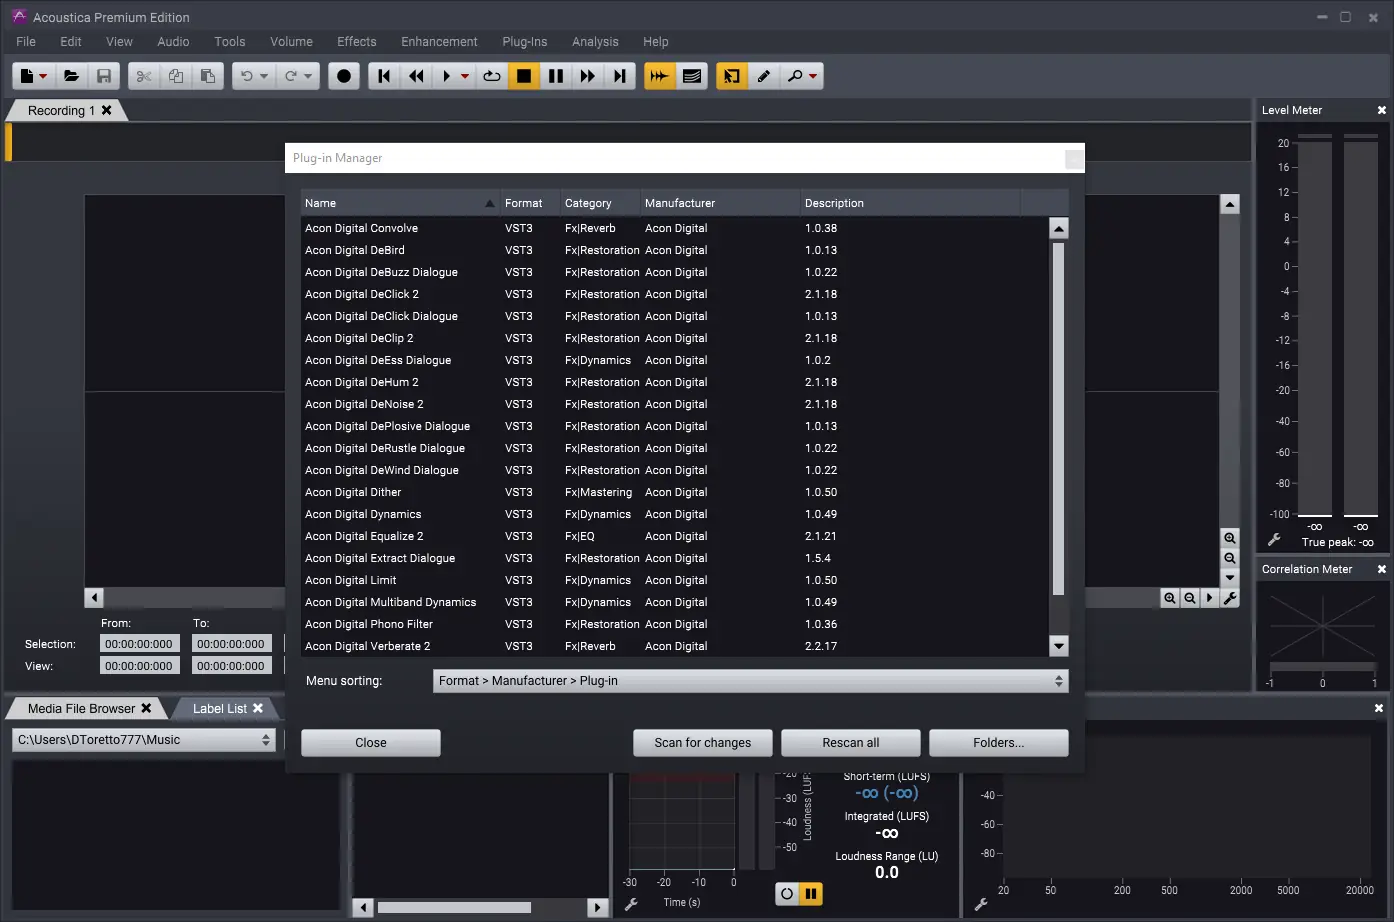The image size is (1394, 922).
Task: Toggle the loudness meter pause button
Action: [811, 894]
